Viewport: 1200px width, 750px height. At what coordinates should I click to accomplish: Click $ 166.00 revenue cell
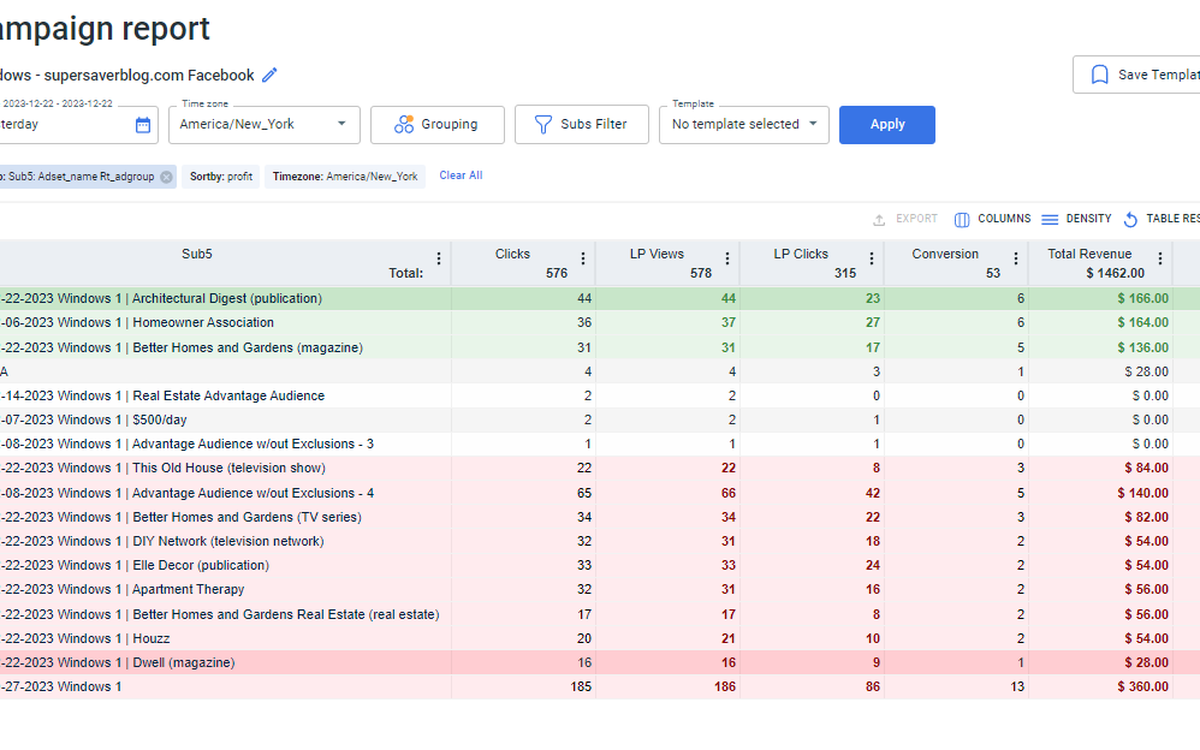click(1143, 299)
